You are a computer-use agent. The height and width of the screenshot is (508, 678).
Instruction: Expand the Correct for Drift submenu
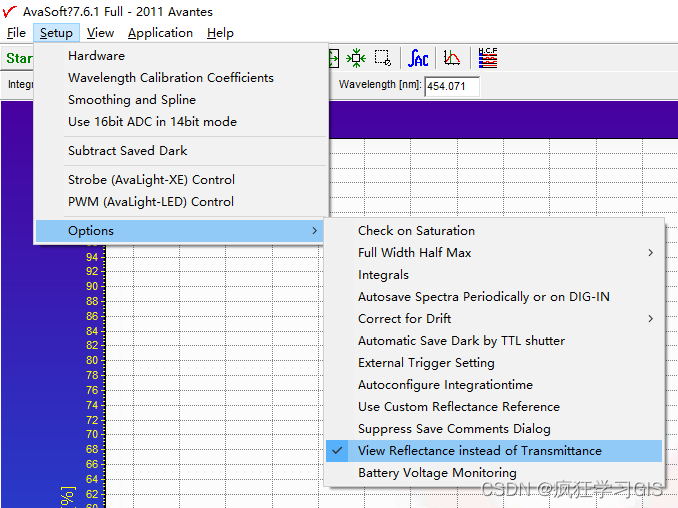pyautogui.click(x=494, y=319)
